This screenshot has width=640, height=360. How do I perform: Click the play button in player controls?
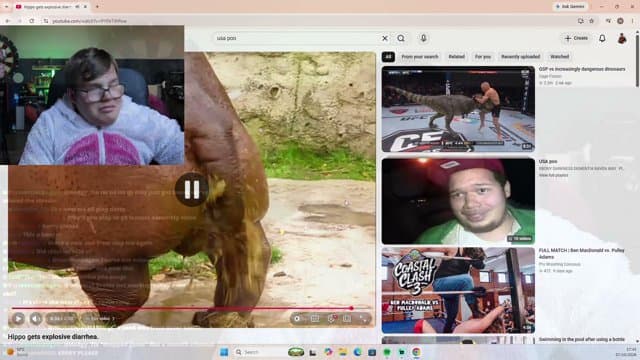pyautogui.click(x=18, y=318)
